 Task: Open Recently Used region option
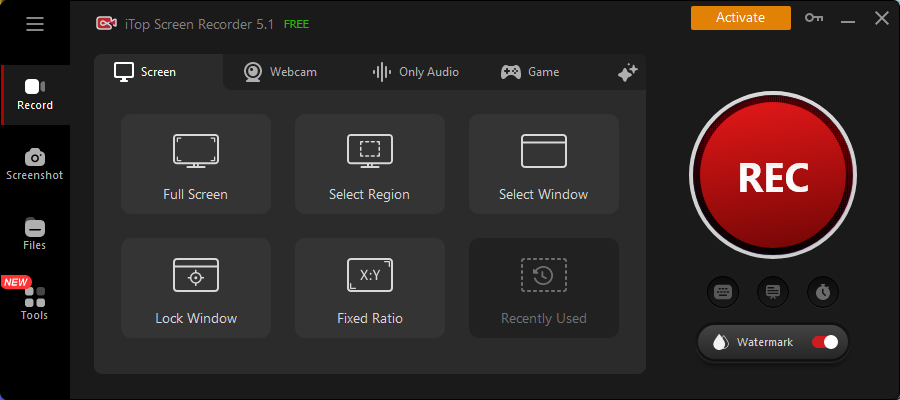[544, 288]
